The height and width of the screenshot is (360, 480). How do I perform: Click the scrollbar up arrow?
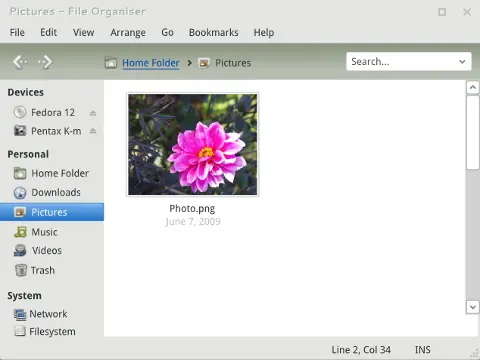point(473,88)
